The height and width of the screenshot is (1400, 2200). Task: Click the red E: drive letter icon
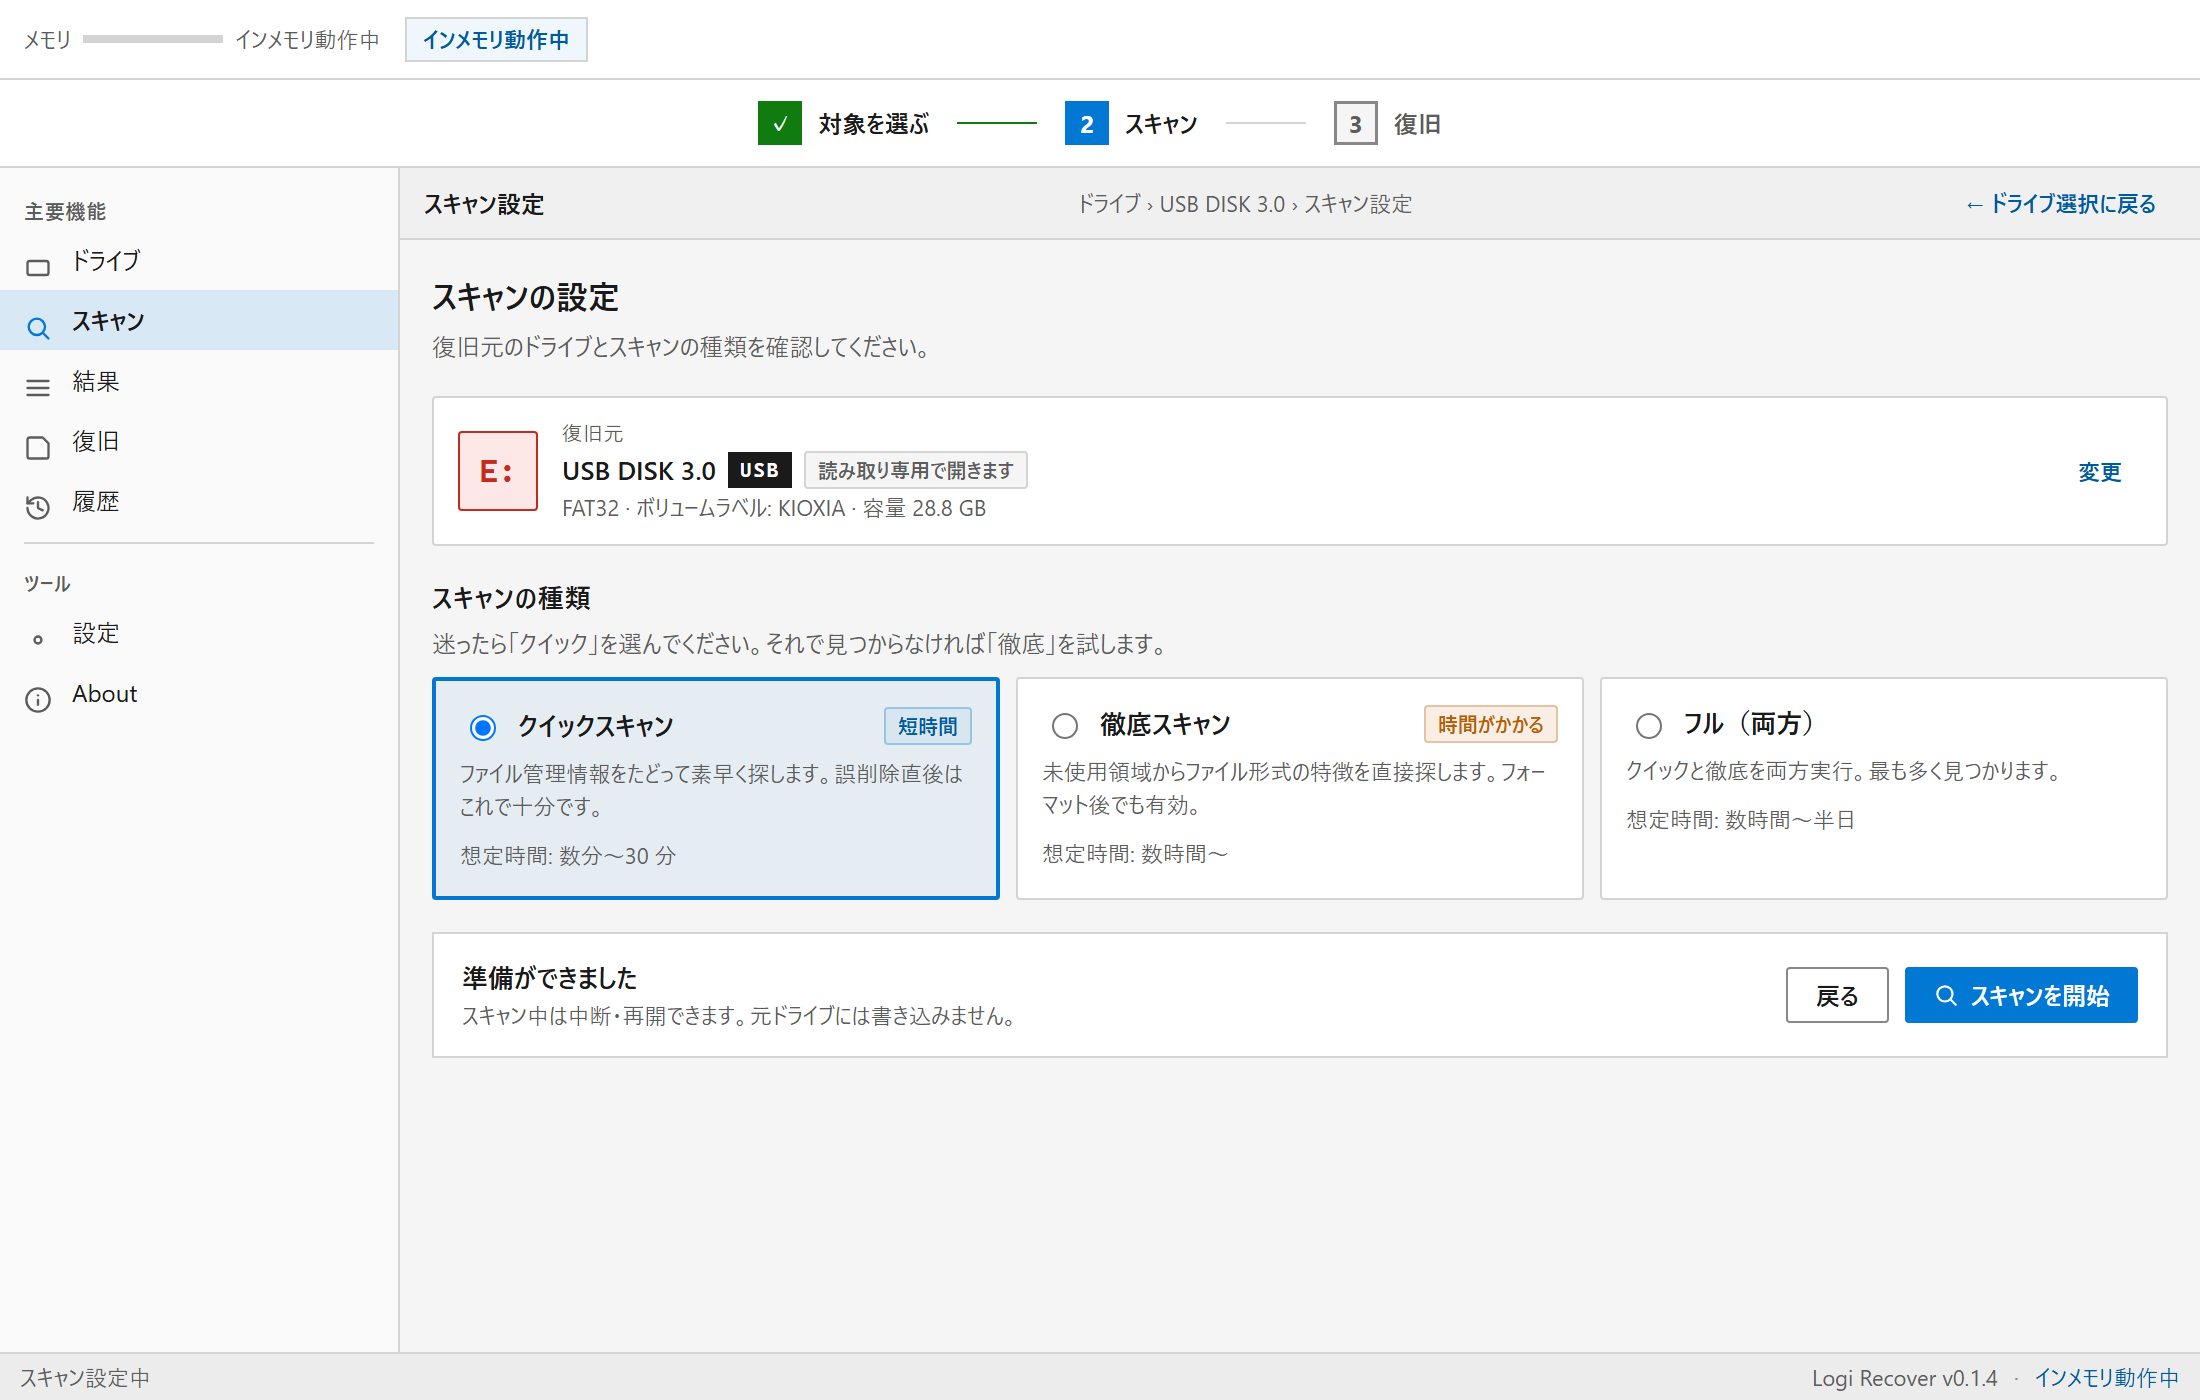coord(498,471)
